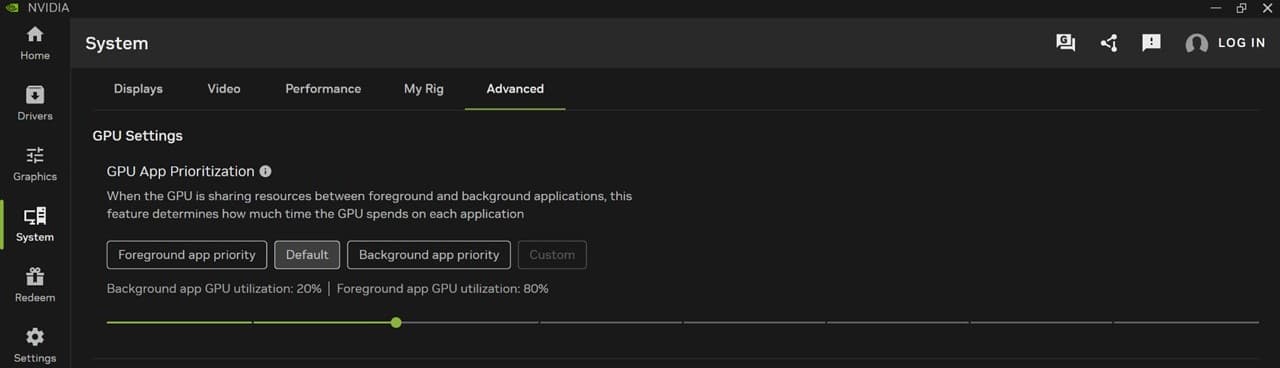The width and height of the screenshot is (1280, 368).
Task: Go to Home in the sidebar
Action: pos(35,44)
